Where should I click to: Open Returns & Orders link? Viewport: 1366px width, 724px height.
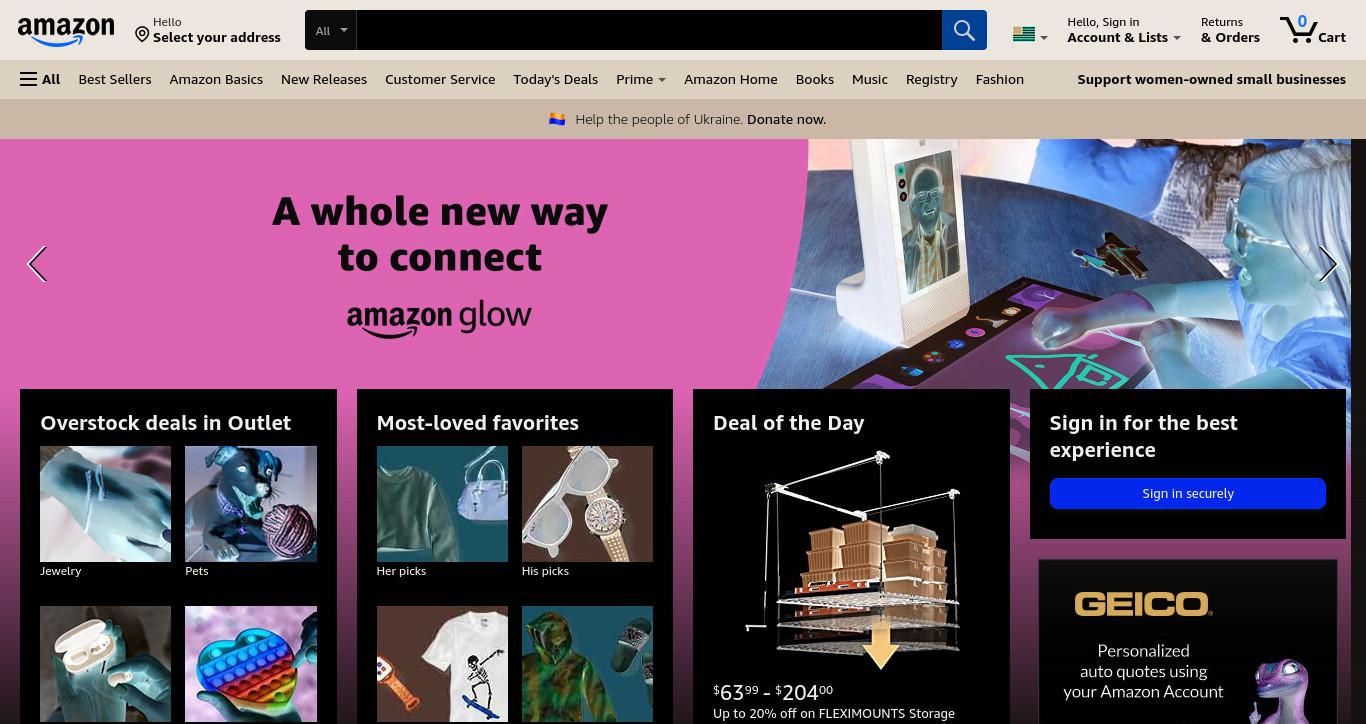pyautogui.click(x=1230, y=30)
